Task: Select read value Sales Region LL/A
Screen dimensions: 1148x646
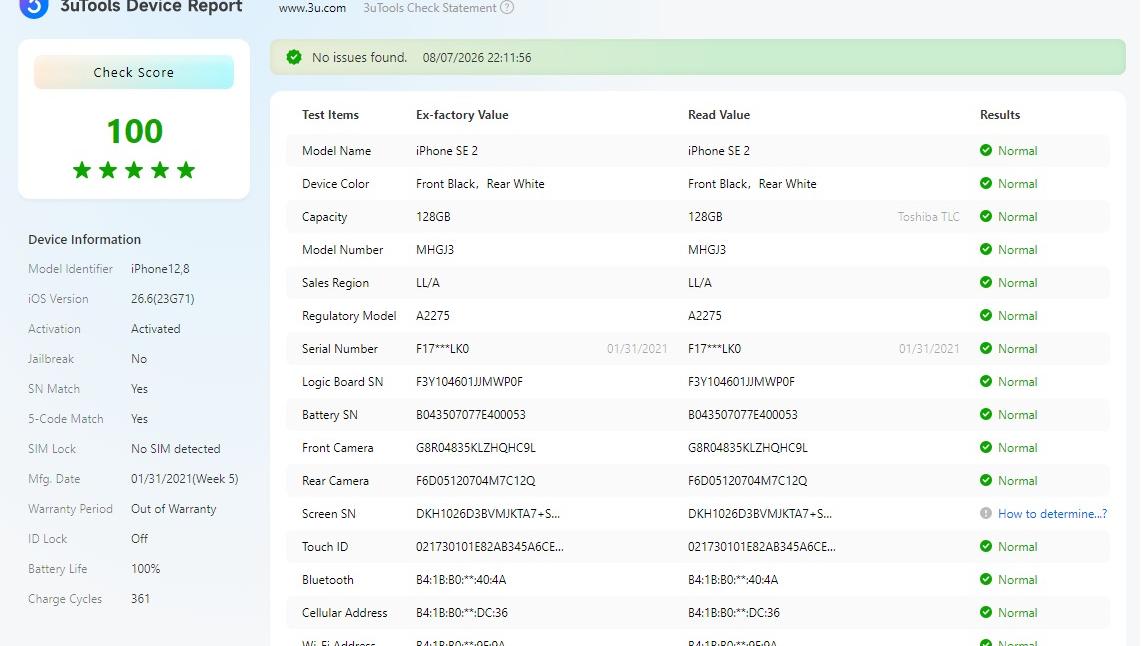Action: pyautogui.click(x=699, y=283)
